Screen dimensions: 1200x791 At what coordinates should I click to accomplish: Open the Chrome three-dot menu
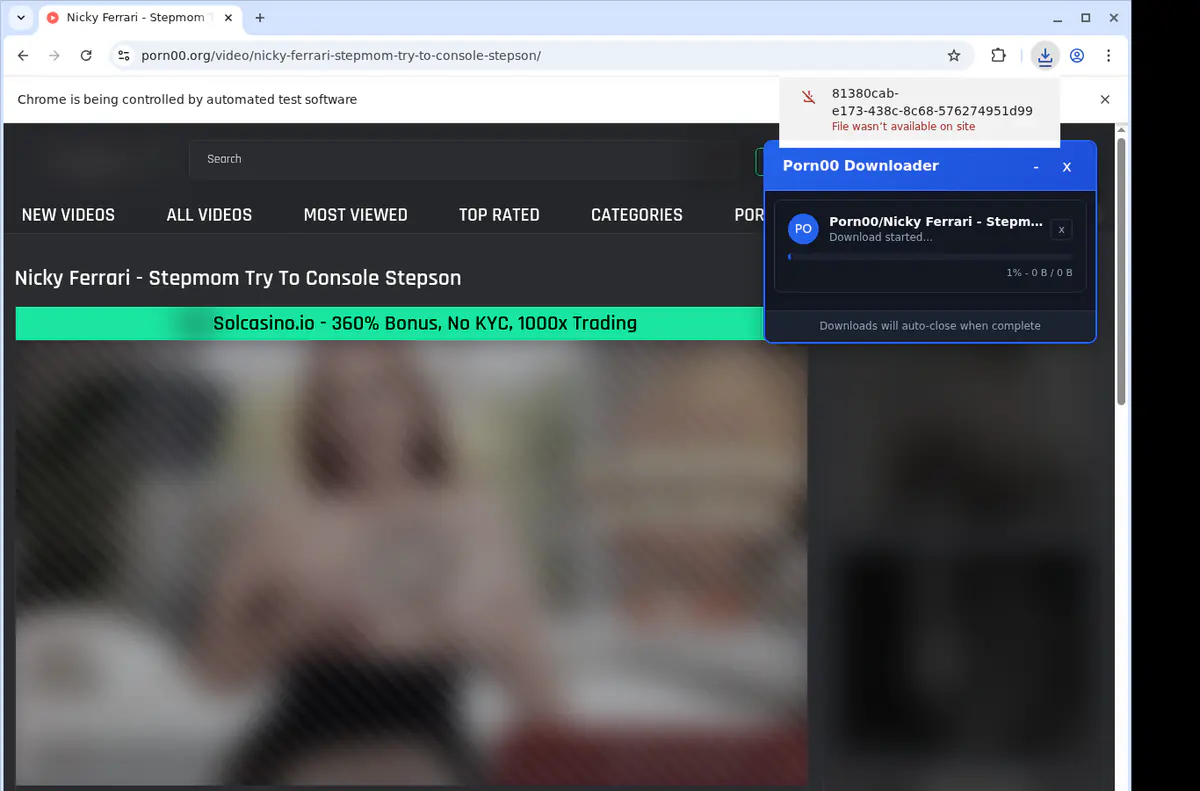[x=1108, y=56]
